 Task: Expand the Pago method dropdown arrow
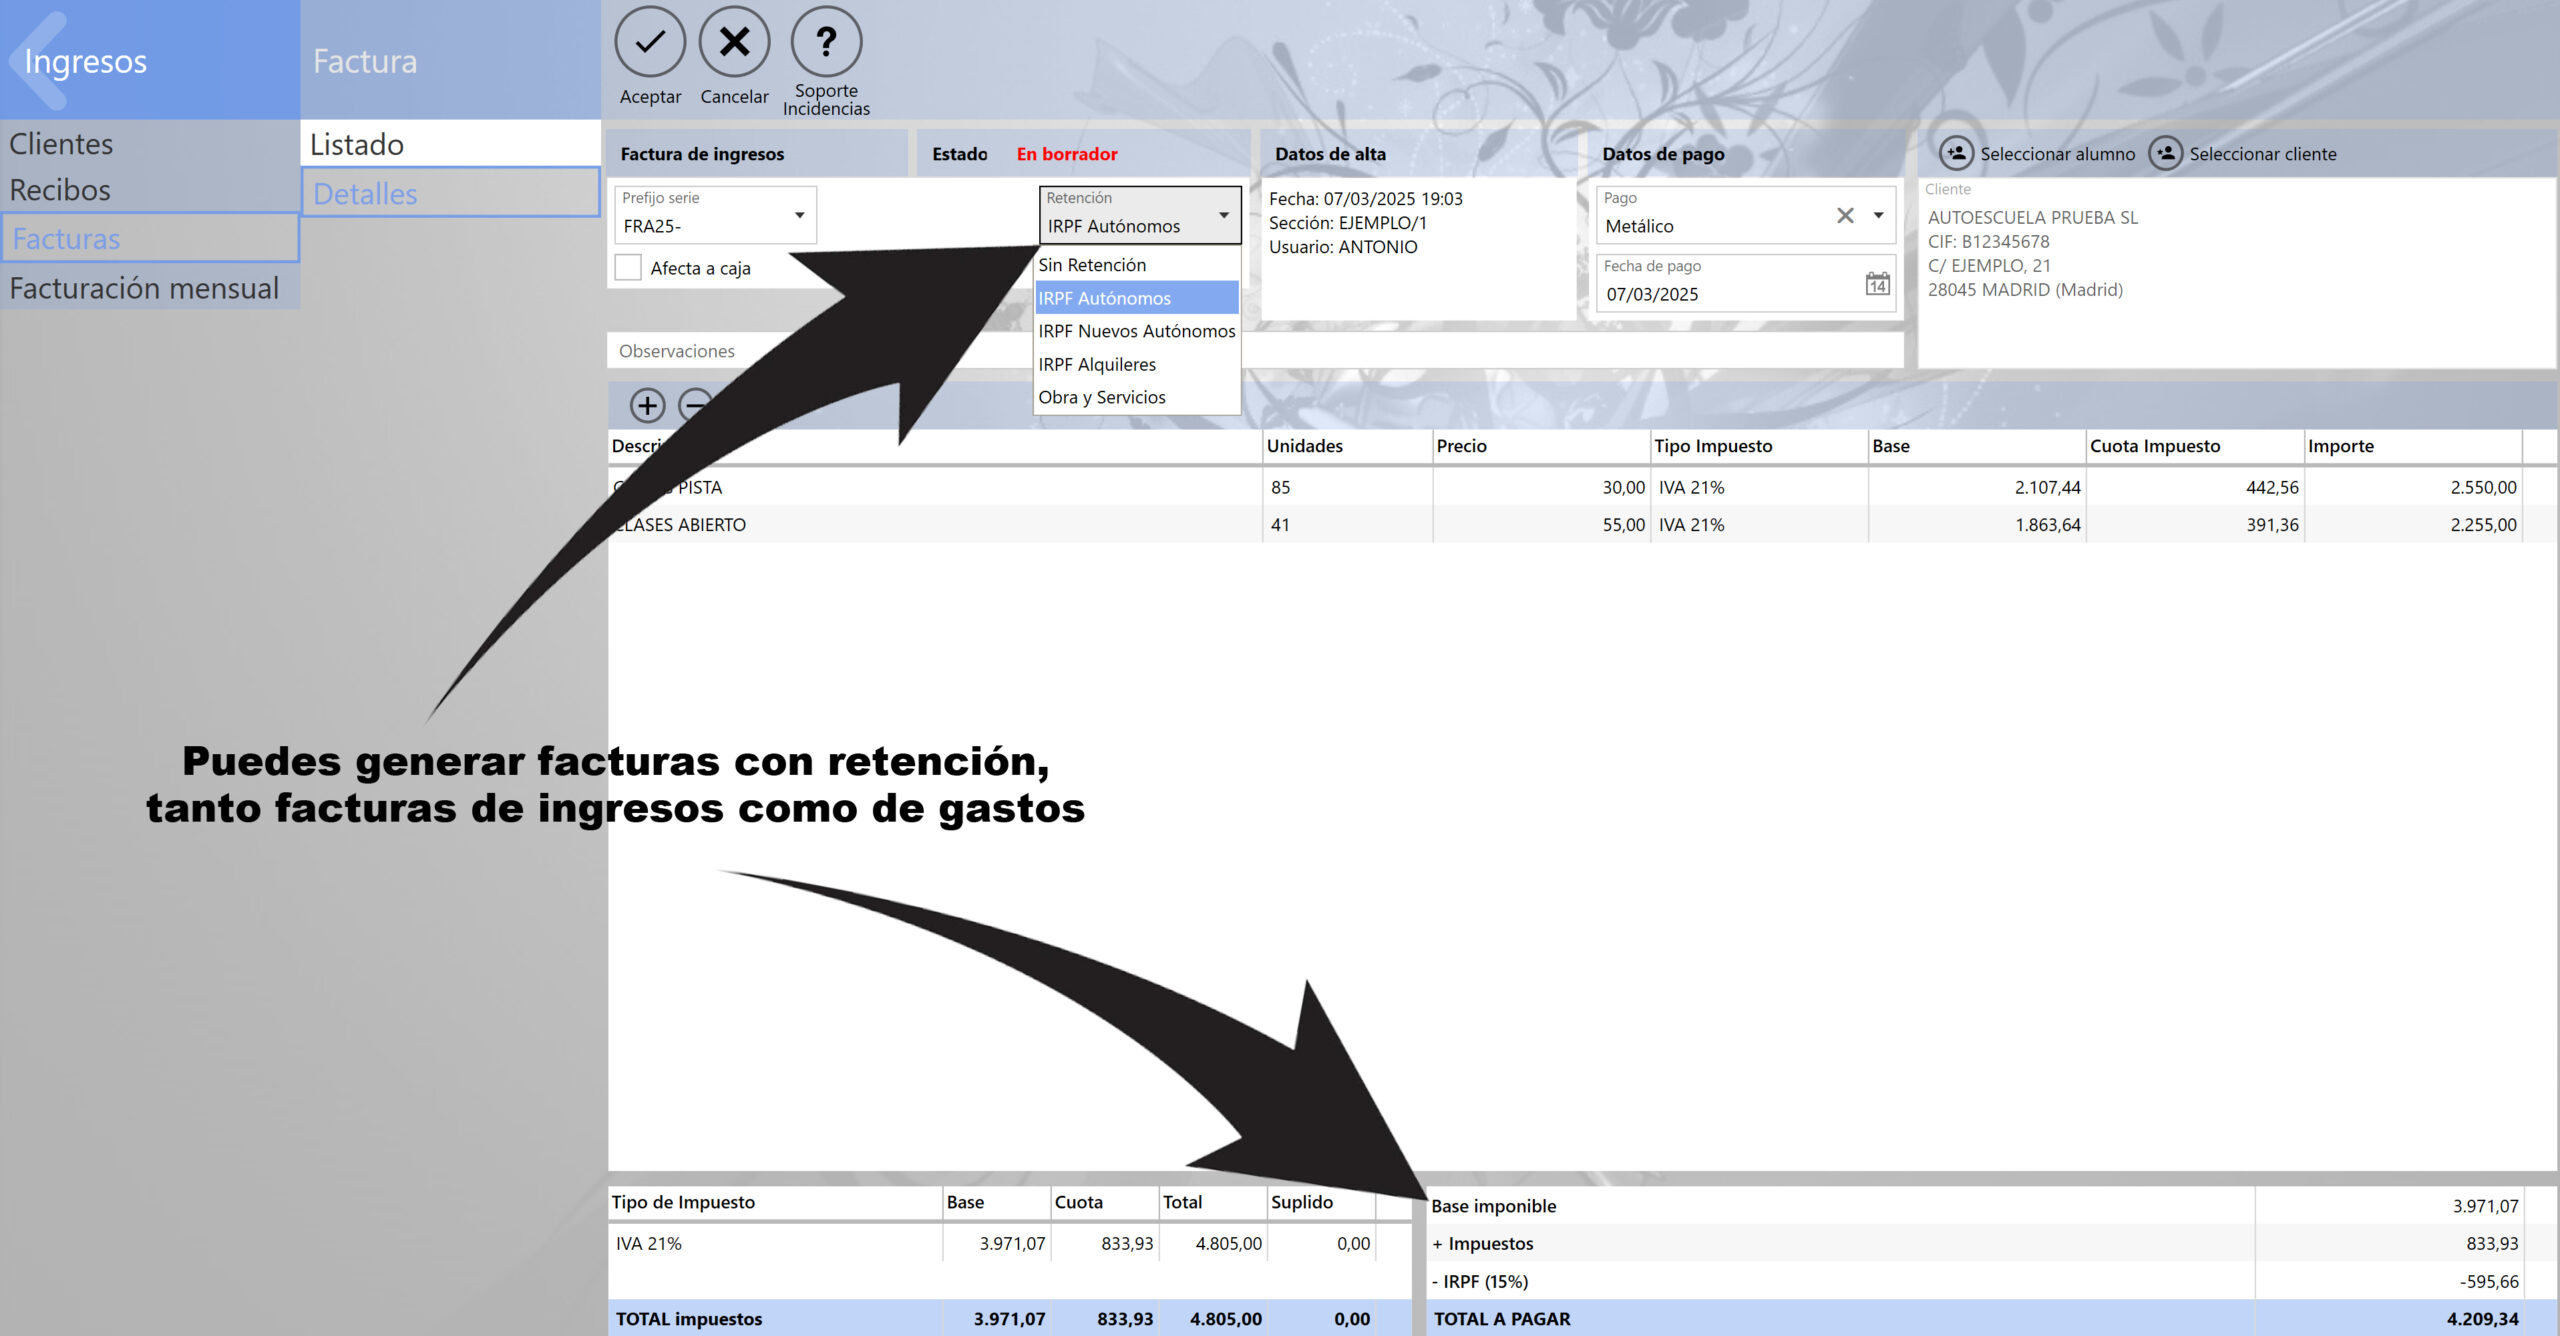[x=1878, y=215]
